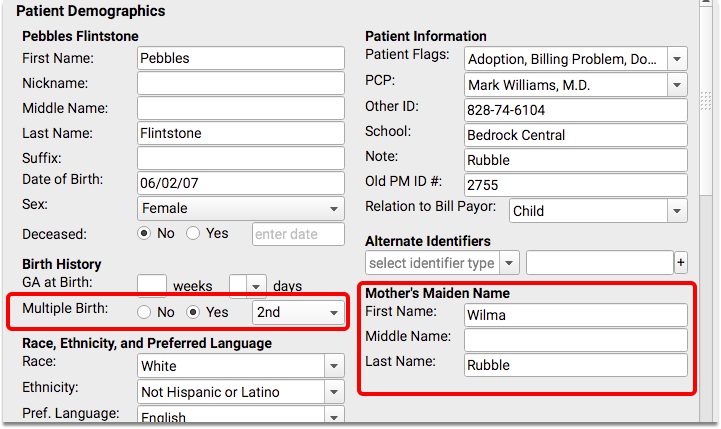721x429 pixels.
Task: Select Deceased No radio button
Action: (x=144, y=233)
